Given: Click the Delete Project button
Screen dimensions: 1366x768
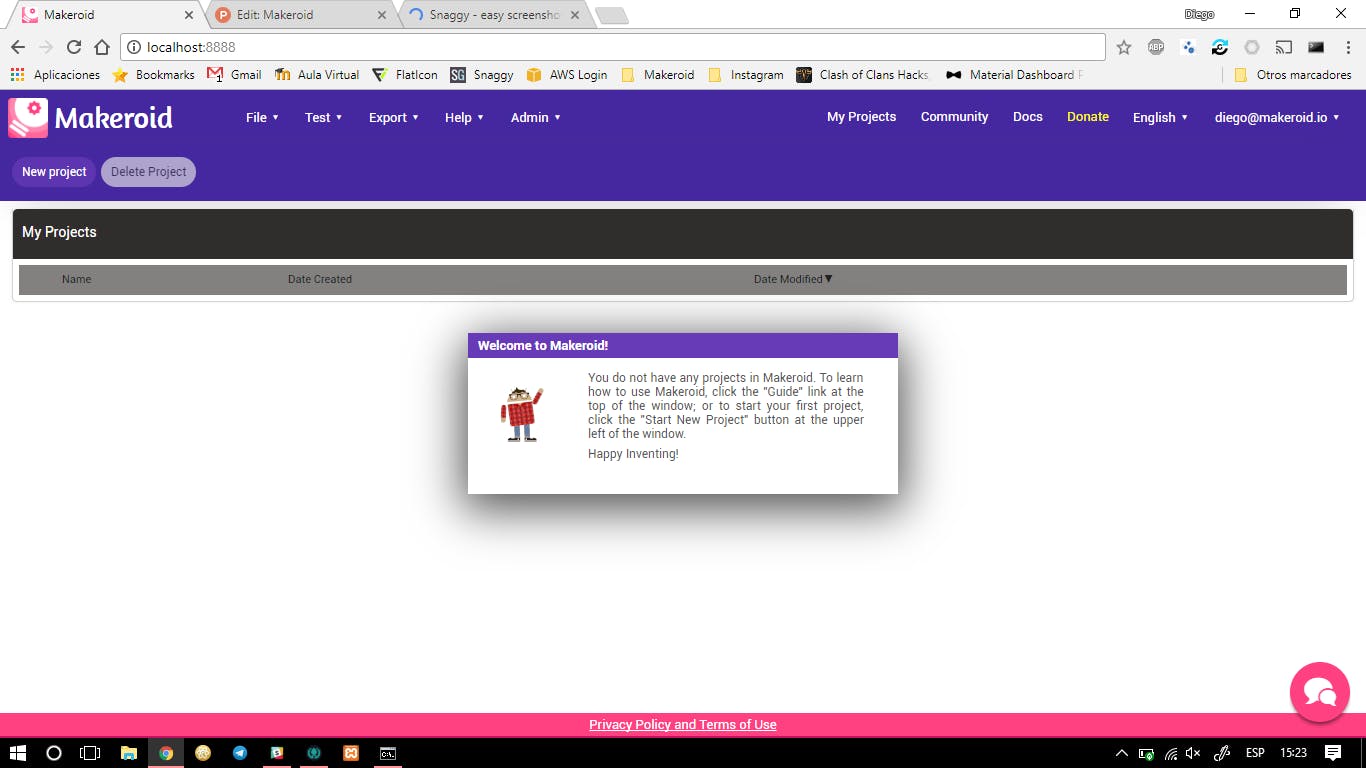Looking at the screenshot, I should coord(148,172).
